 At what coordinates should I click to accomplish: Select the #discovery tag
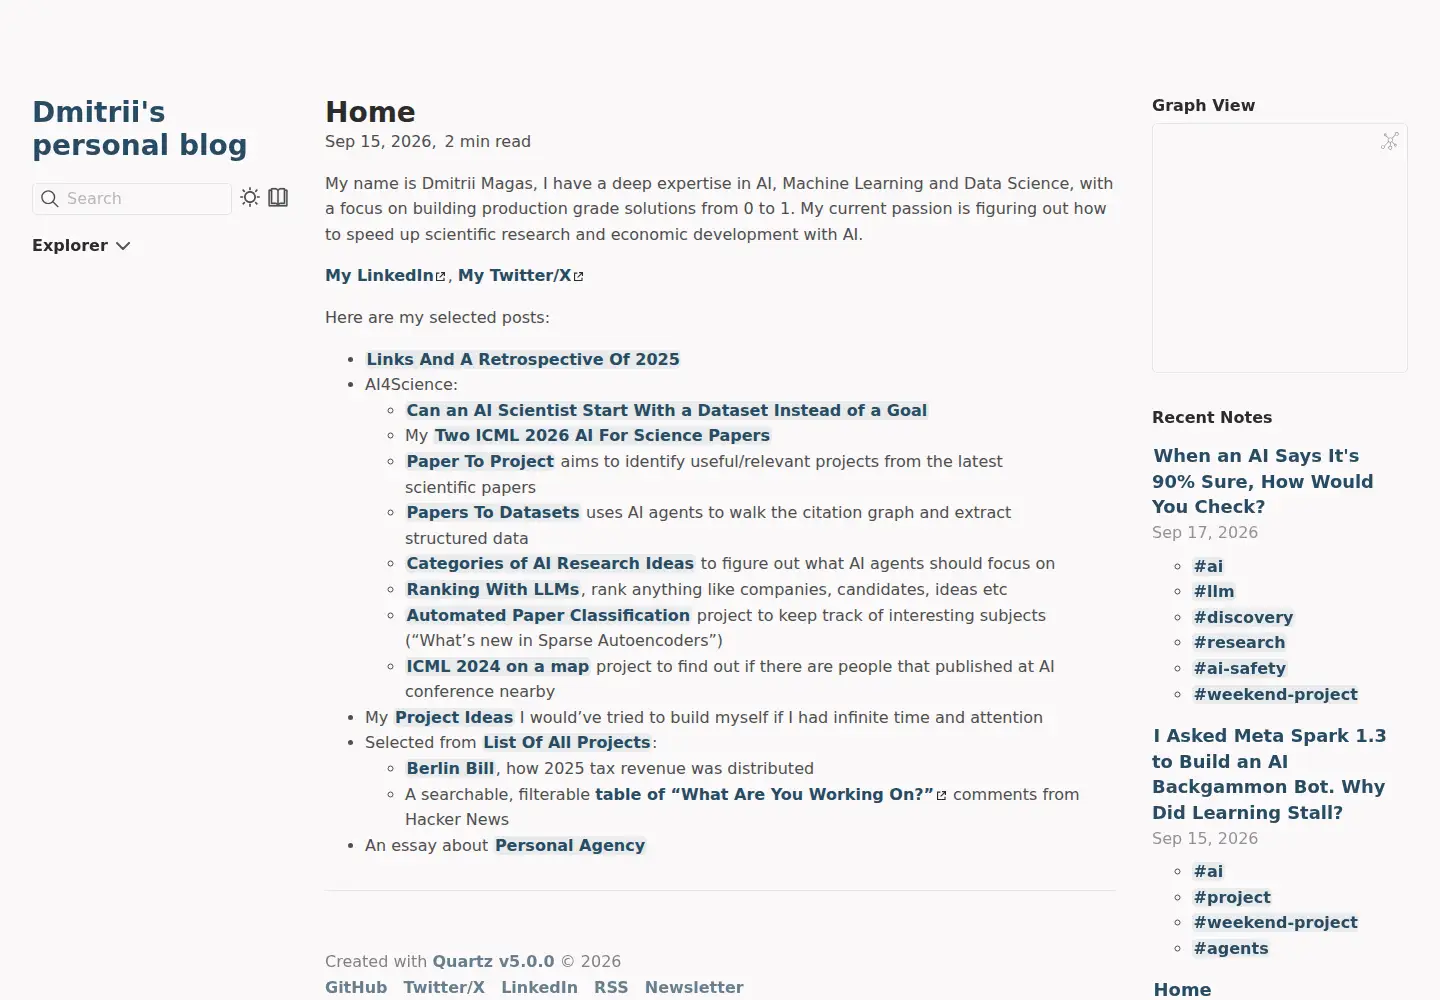point(1243,617)
